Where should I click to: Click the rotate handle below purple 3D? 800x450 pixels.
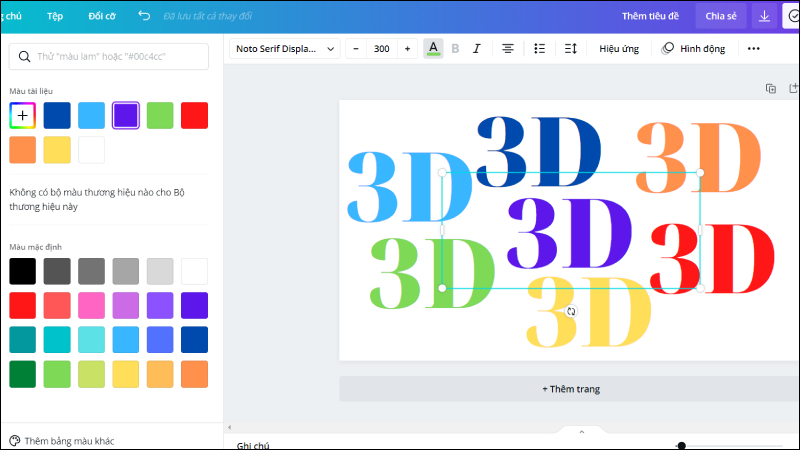coord(571,311)
